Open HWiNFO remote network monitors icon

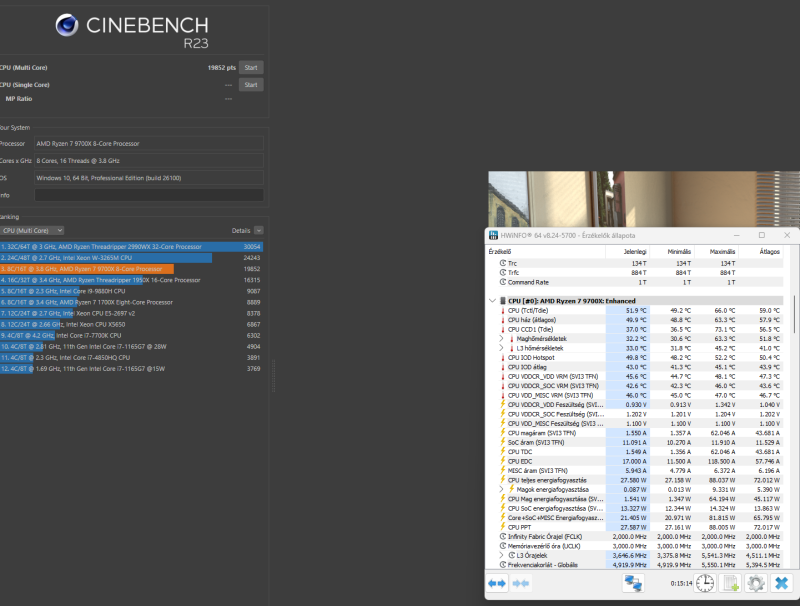coord(633,583)
